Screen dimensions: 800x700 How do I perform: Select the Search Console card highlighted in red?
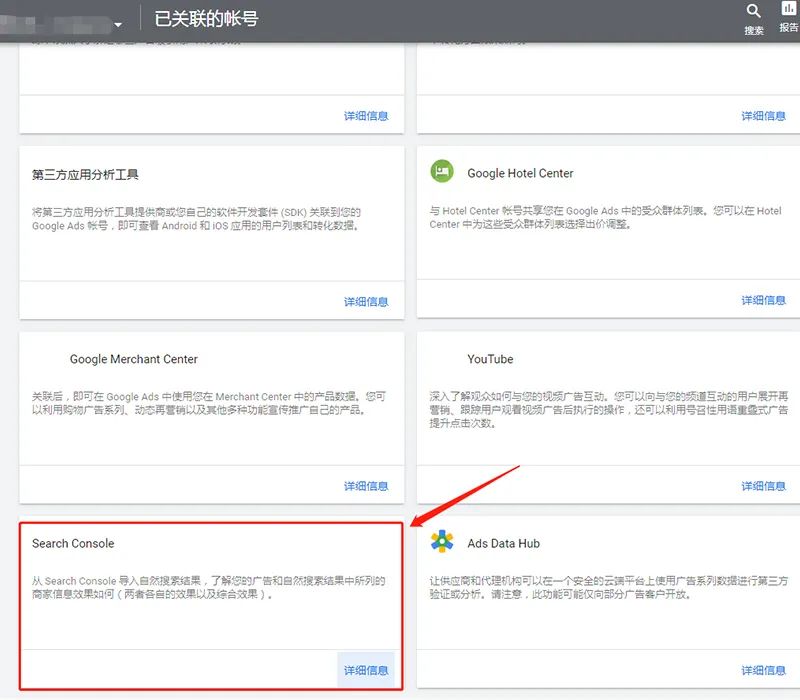[x=210, y=600]
